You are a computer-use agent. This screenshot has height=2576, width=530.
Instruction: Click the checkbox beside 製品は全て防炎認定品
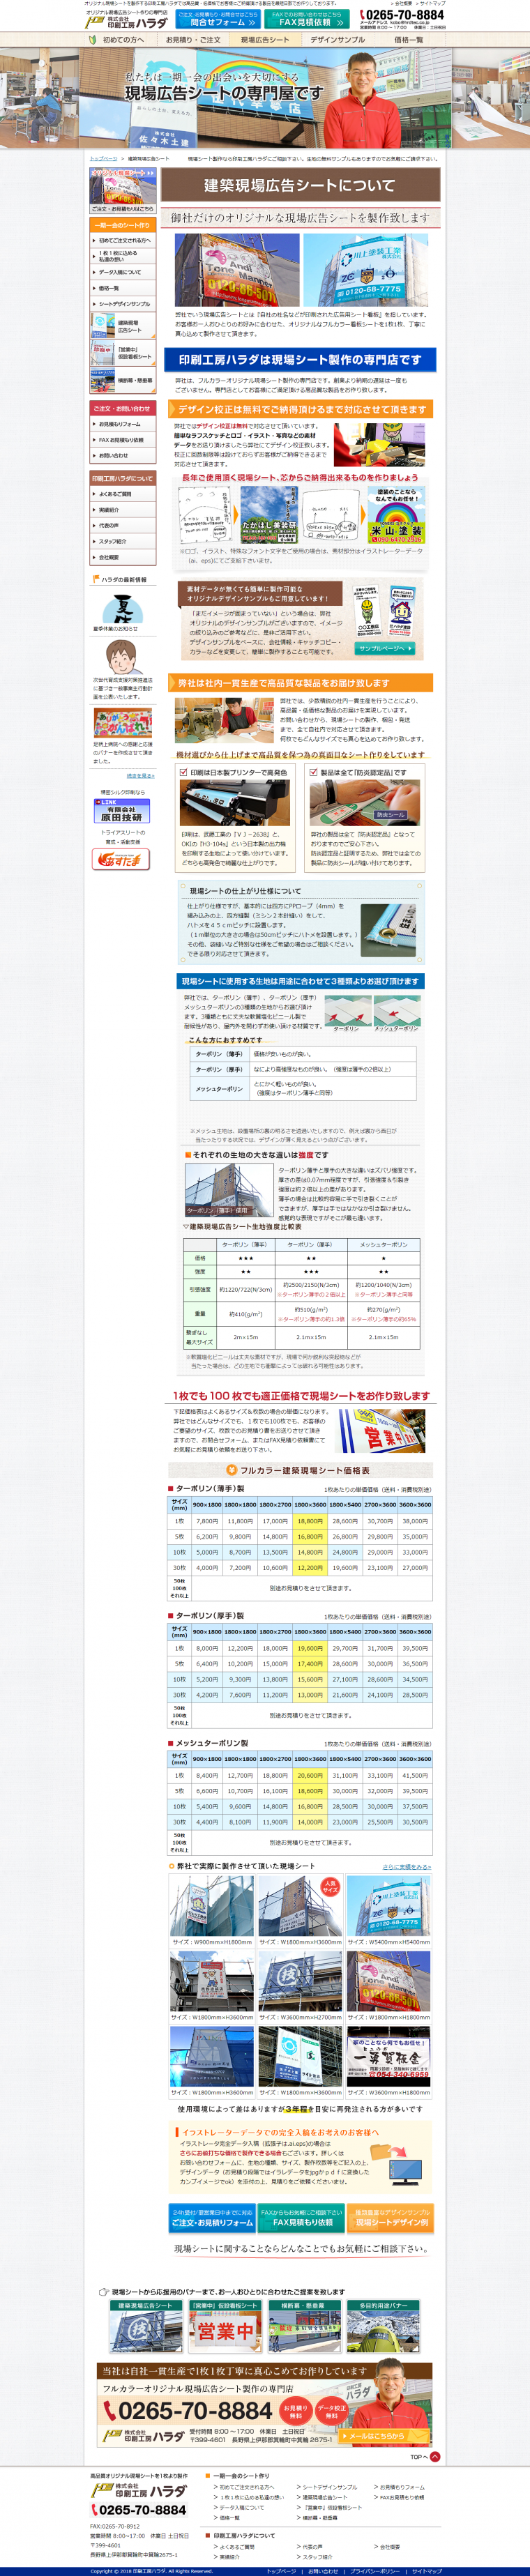(x=313, y=772)
